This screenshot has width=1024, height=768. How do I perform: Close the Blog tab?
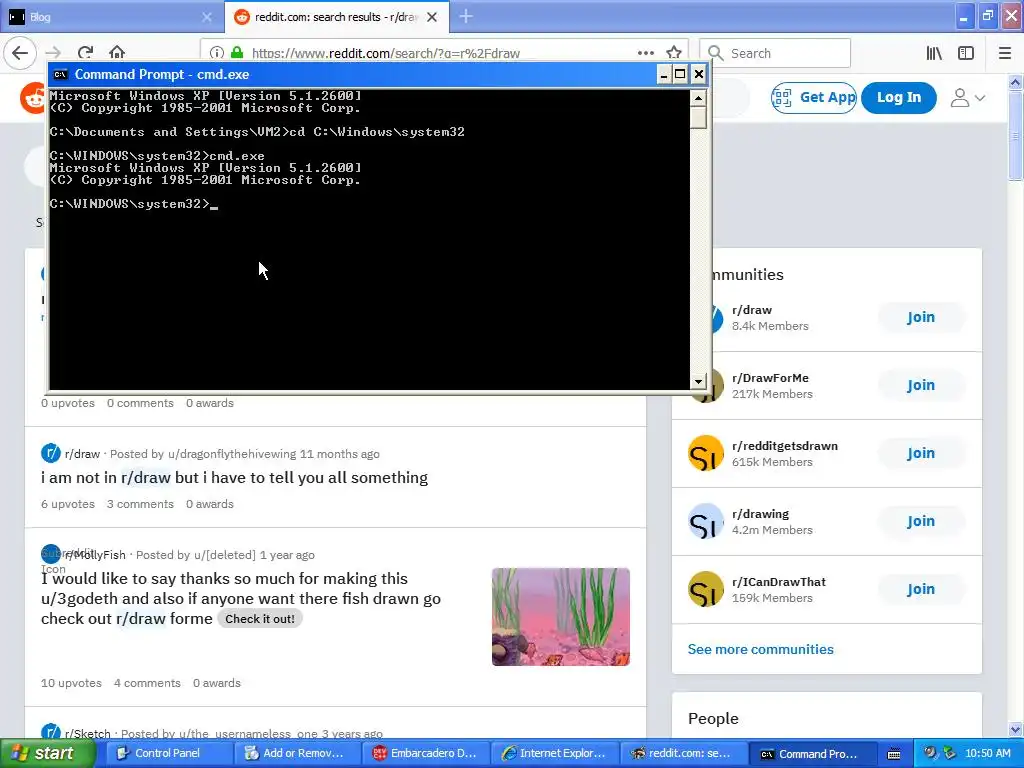[x=207, y=17]
